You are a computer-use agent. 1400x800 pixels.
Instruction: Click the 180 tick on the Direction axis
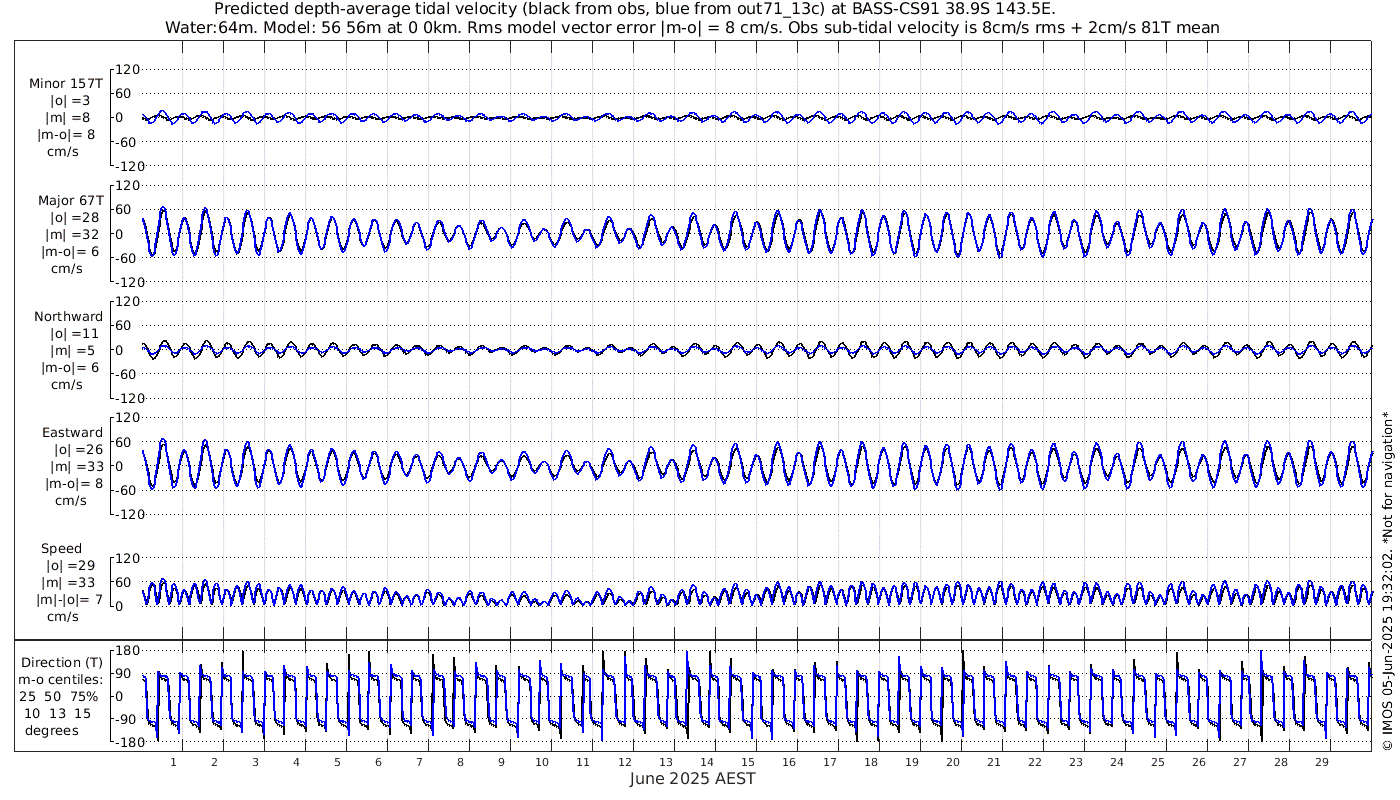pos(126,650)
